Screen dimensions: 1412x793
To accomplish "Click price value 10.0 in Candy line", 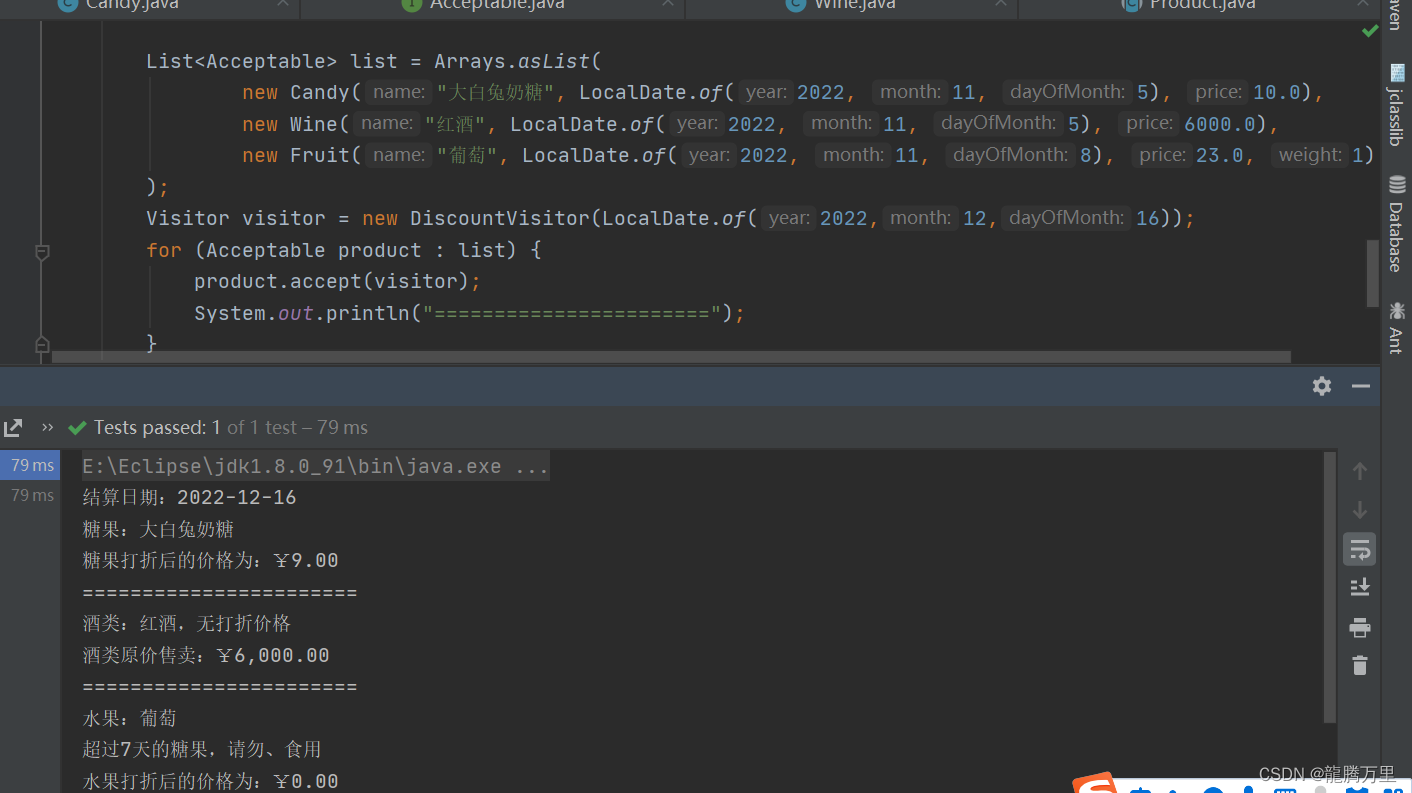I will [x=1277, y=92].
